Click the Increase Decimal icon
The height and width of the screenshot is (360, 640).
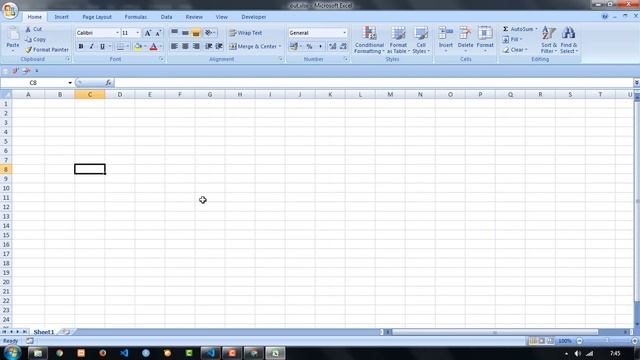(x=333, y=47)
